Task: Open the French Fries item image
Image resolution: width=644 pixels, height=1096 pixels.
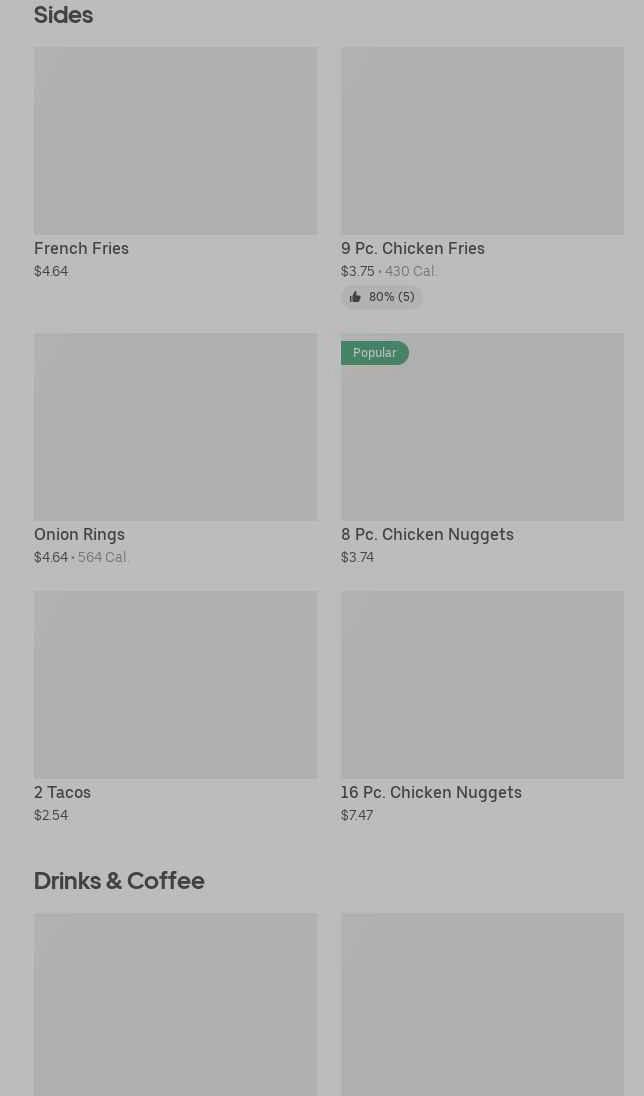Action: (176, 140)
